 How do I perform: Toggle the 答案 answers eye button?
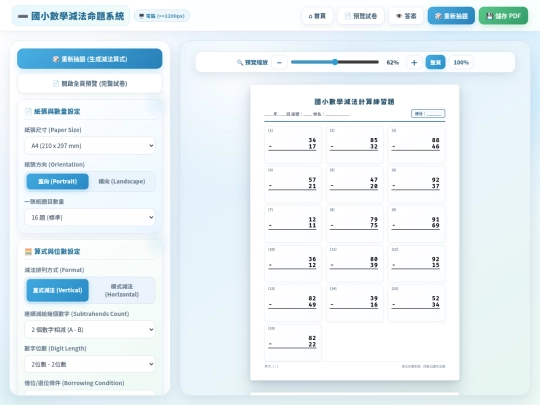[406, 16]
